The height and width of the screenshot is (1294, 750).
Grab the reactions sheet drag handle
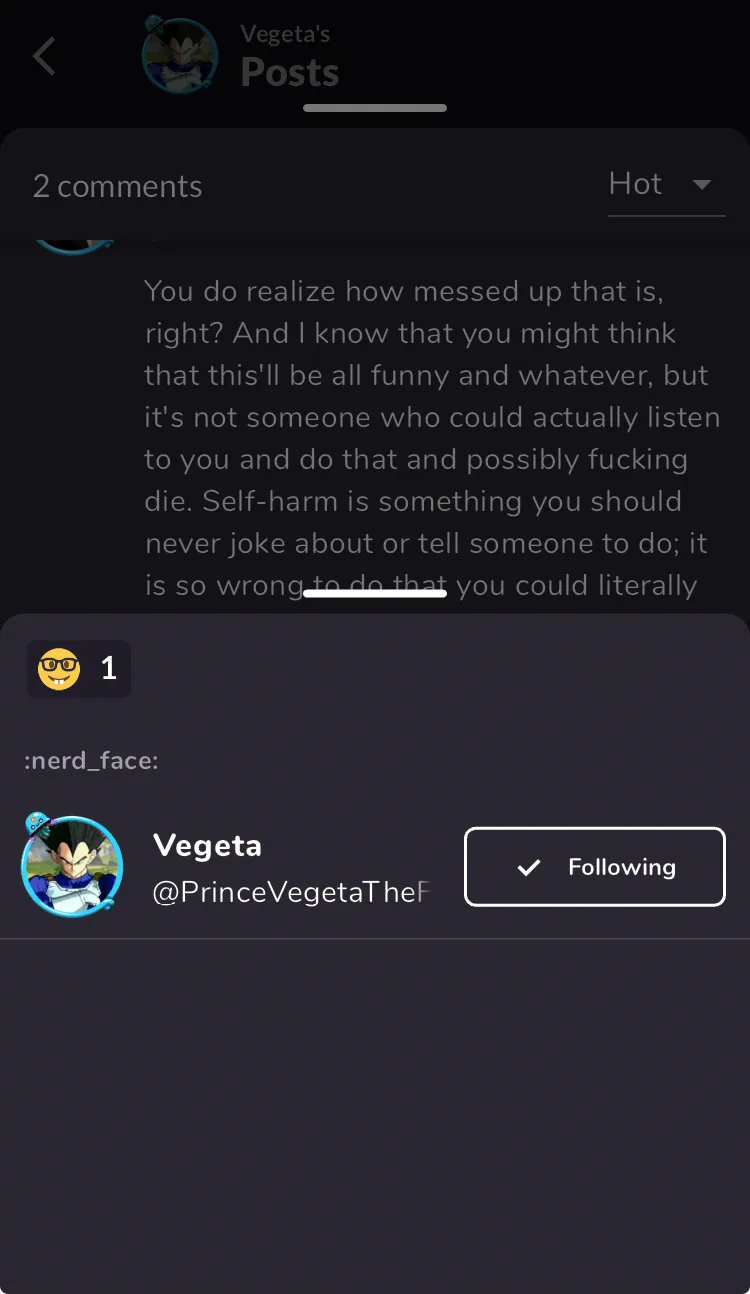375,594
